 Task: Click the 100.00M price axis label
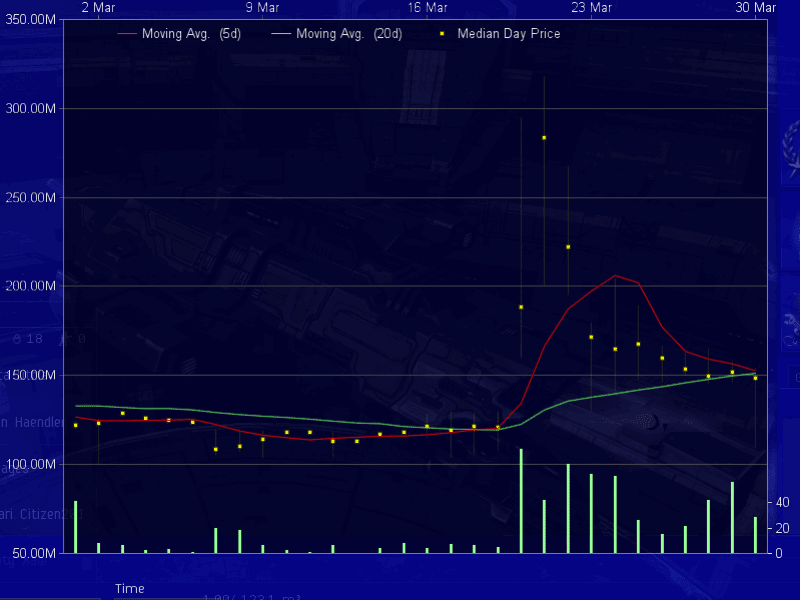(x=30, y=464)
